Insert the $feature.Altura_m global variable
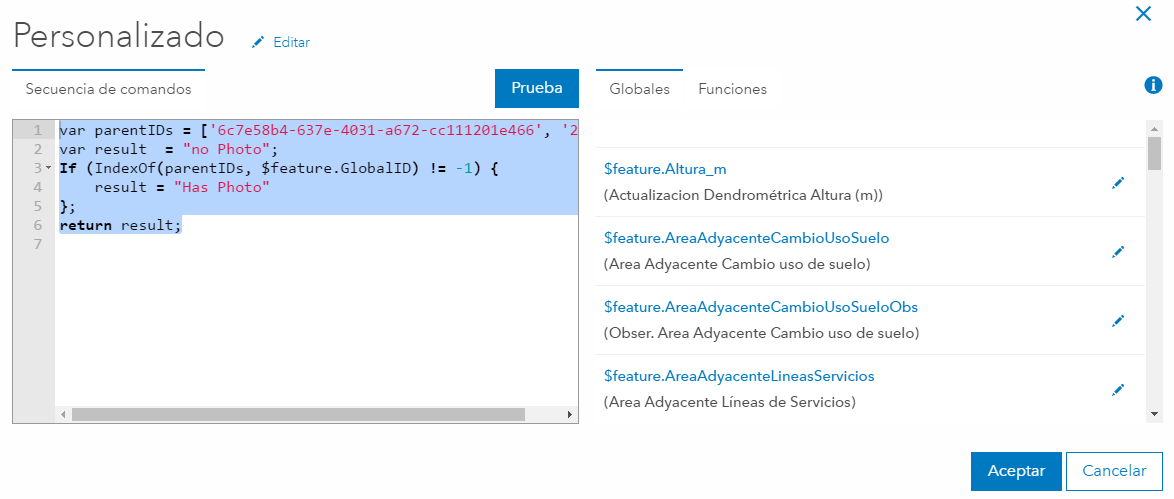Screen dimensions: 1174x499 tap(658, 169)
